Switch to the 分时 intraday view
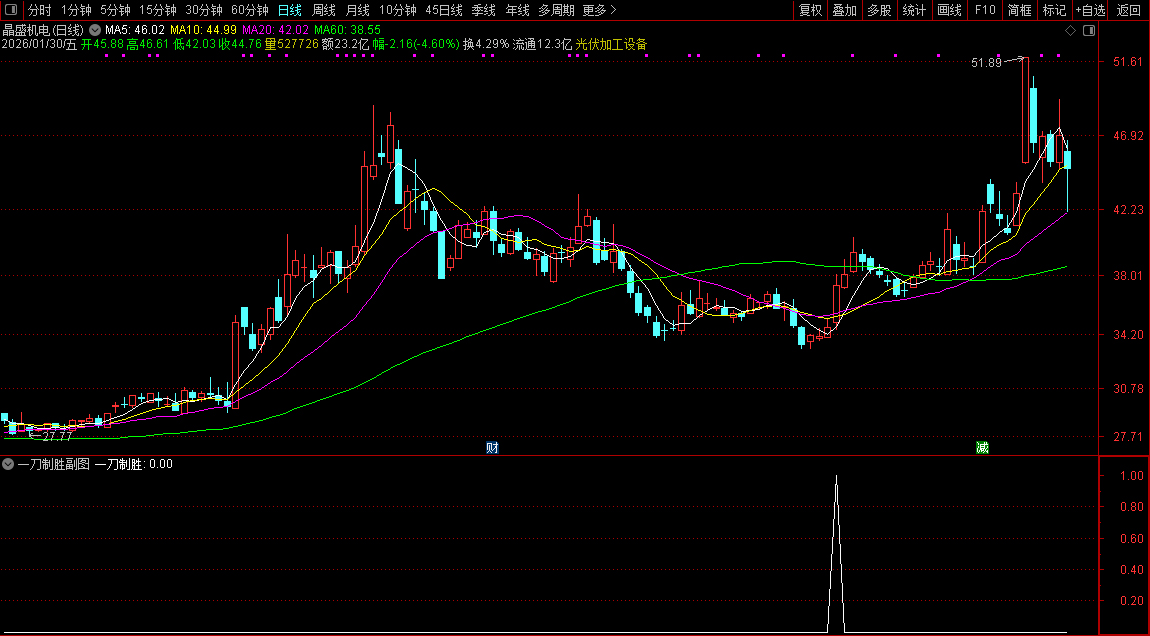Image resolution: width=1150 pixels, height=636 pixels. click(40, 10)
